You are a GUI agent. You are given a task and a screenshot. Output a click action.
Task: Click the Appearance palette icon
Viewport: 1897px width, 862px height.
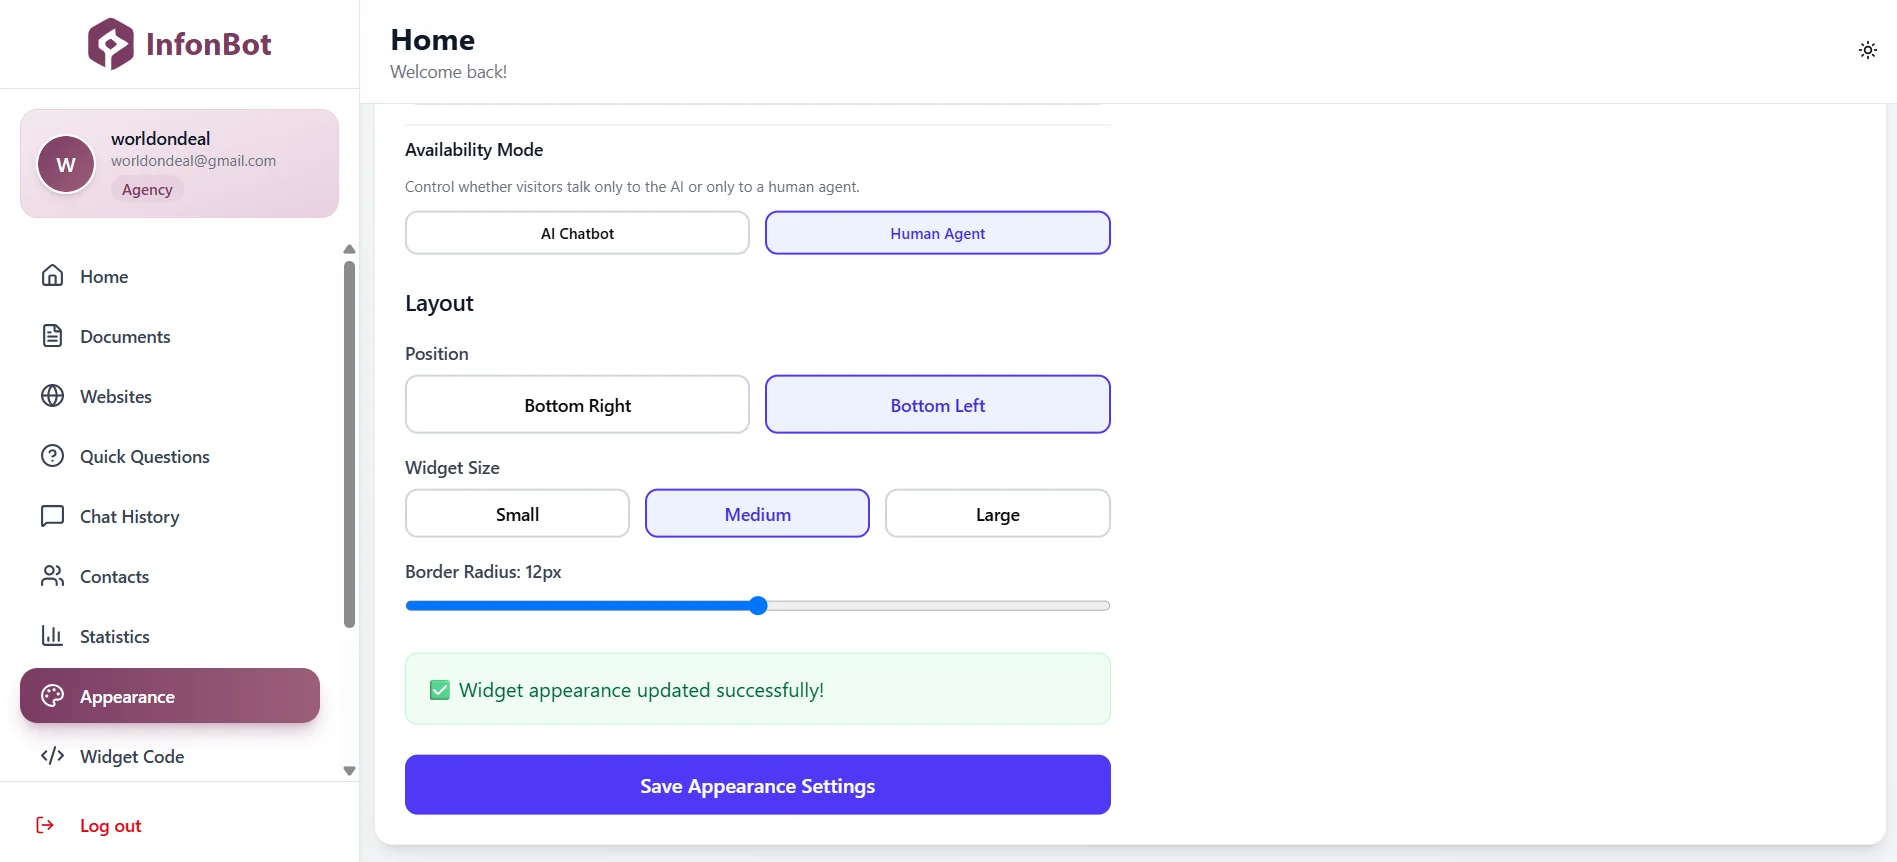(53, 696)
